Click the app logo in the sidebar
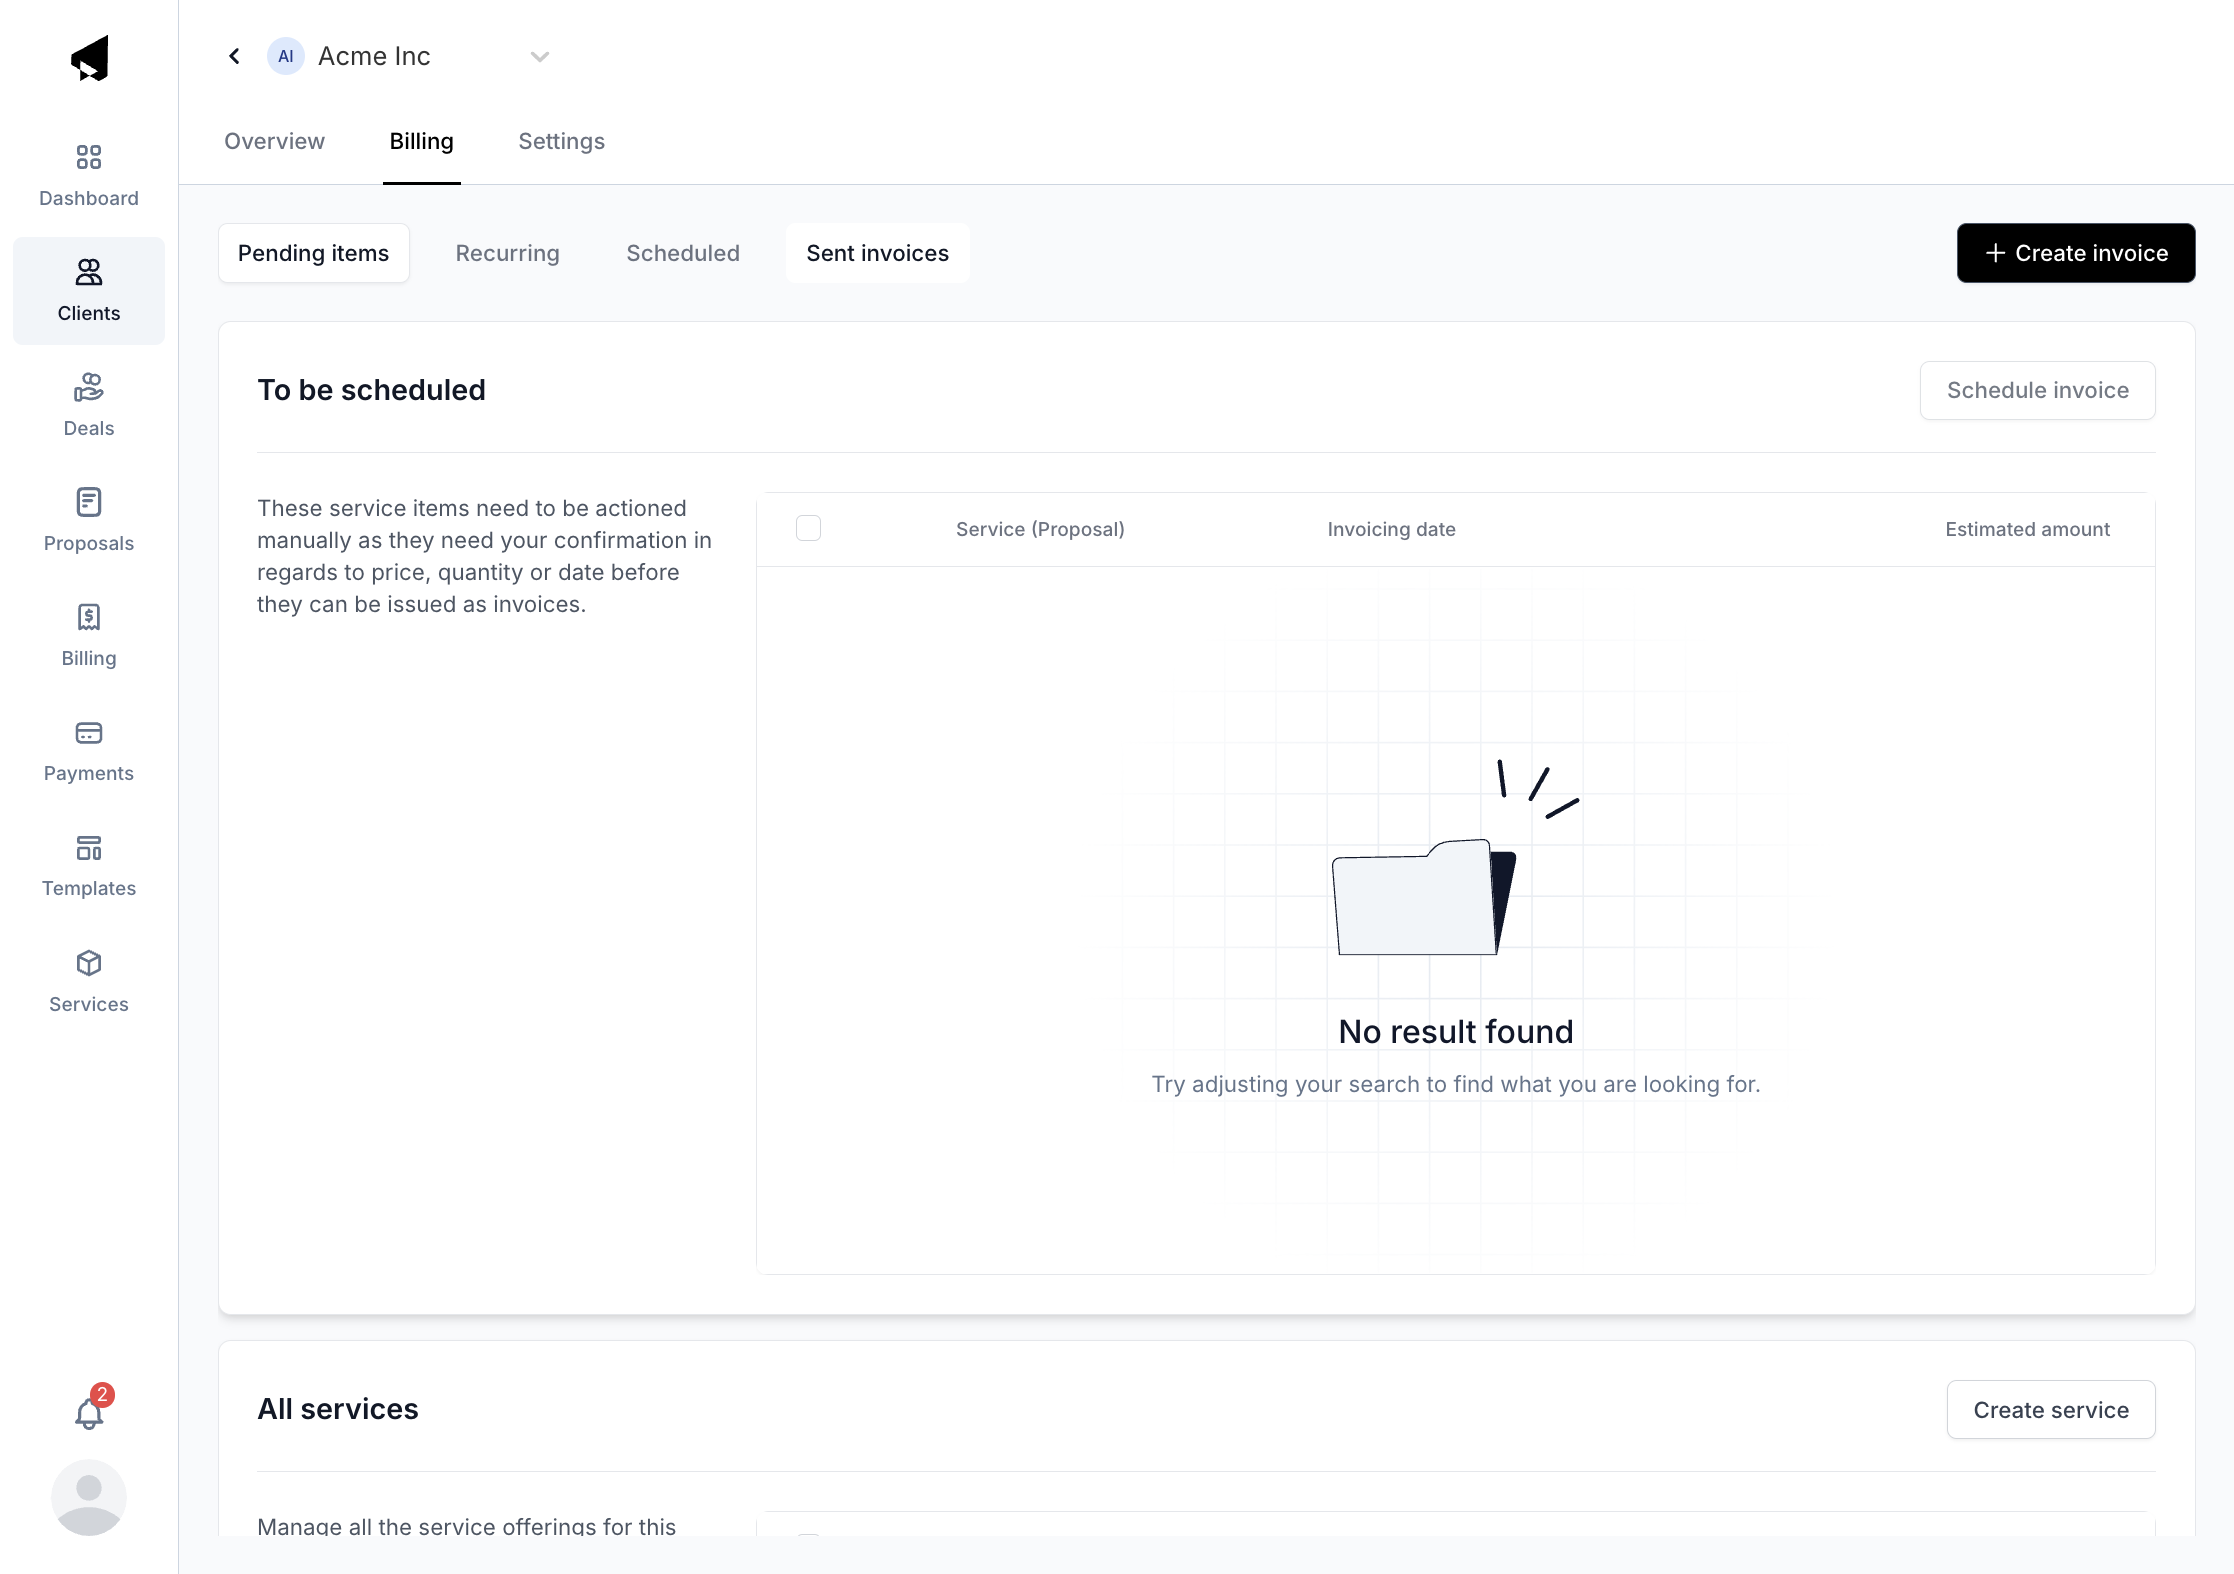 89,58
